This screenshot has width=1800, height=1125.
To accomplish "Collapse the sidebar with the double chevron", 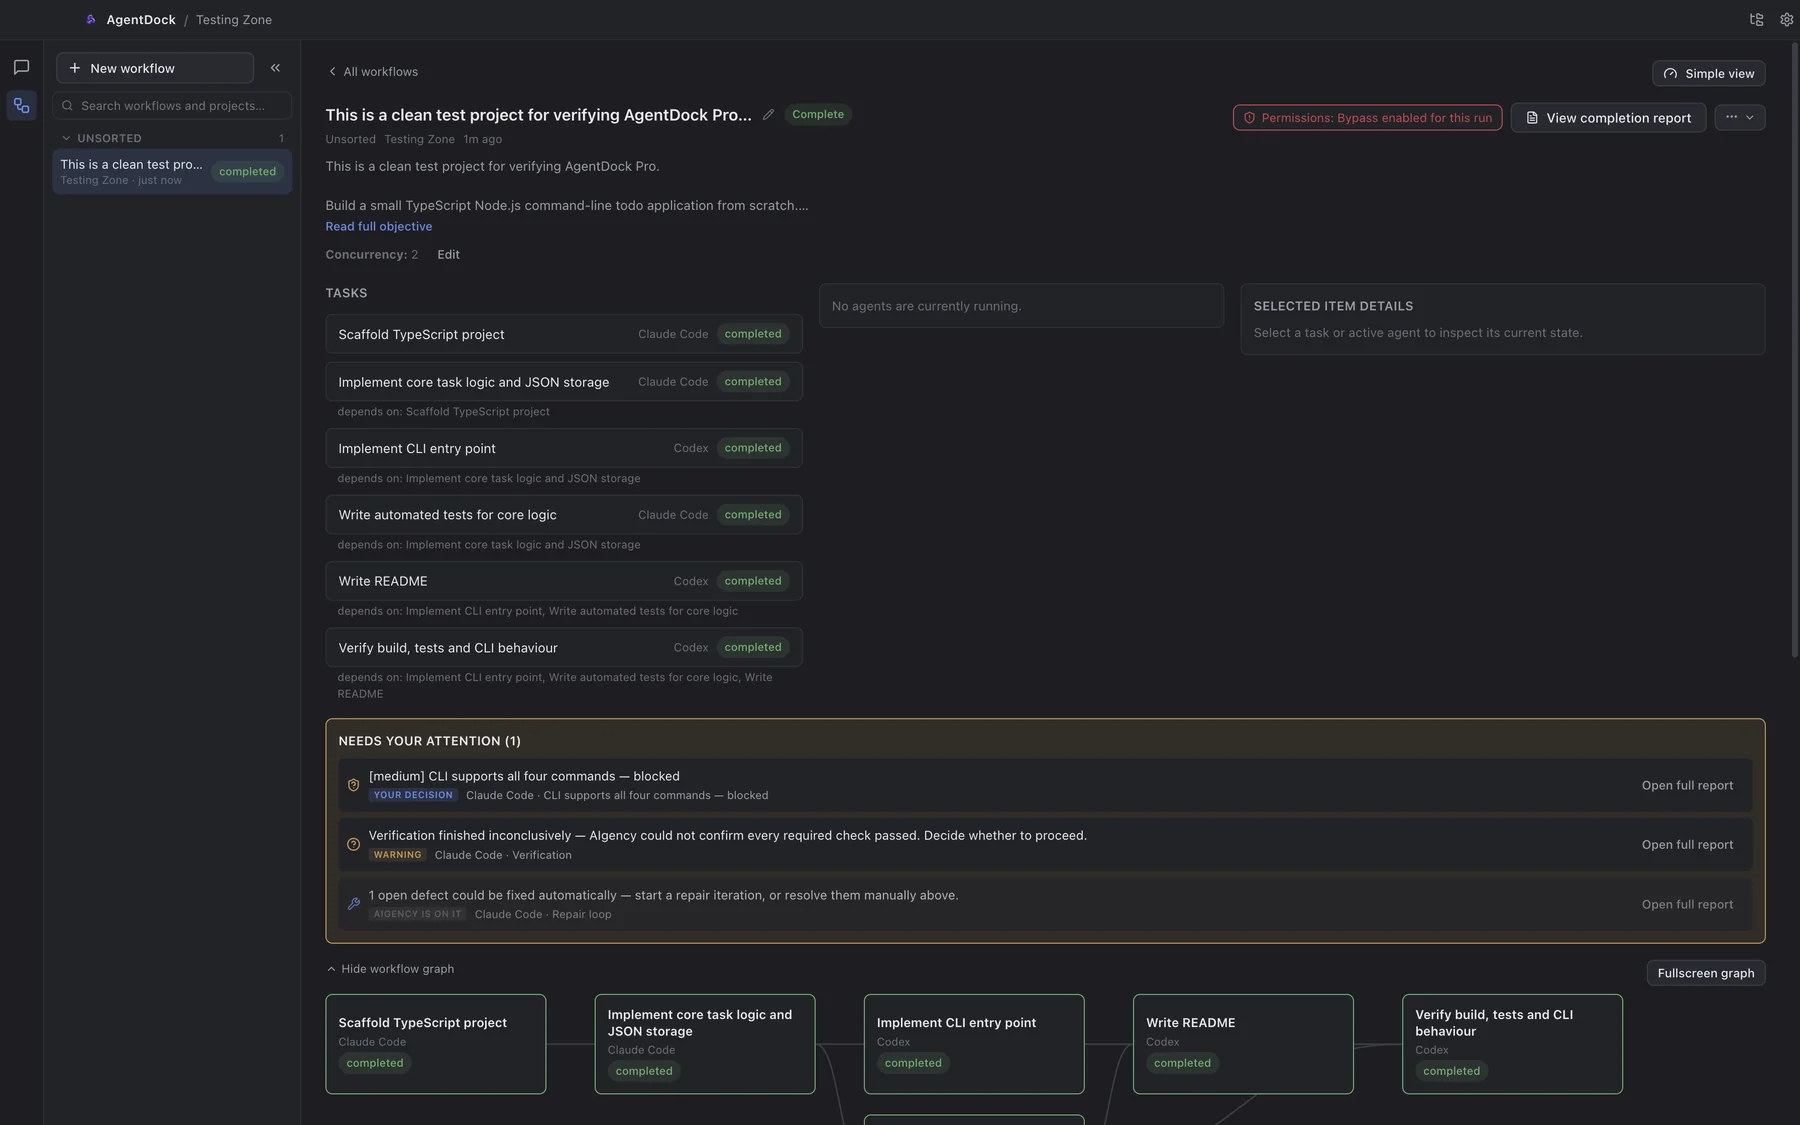I will 275,68.
